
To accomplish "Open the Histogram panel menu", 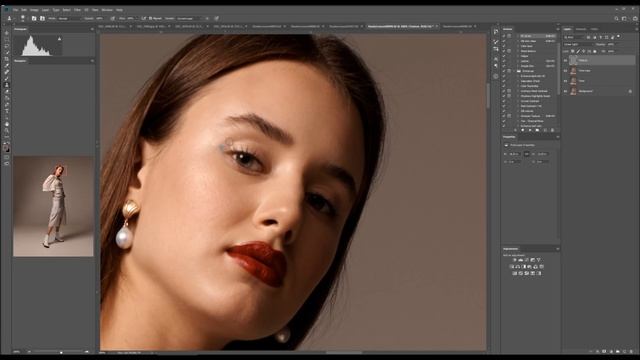I will [x=92, y=29].
